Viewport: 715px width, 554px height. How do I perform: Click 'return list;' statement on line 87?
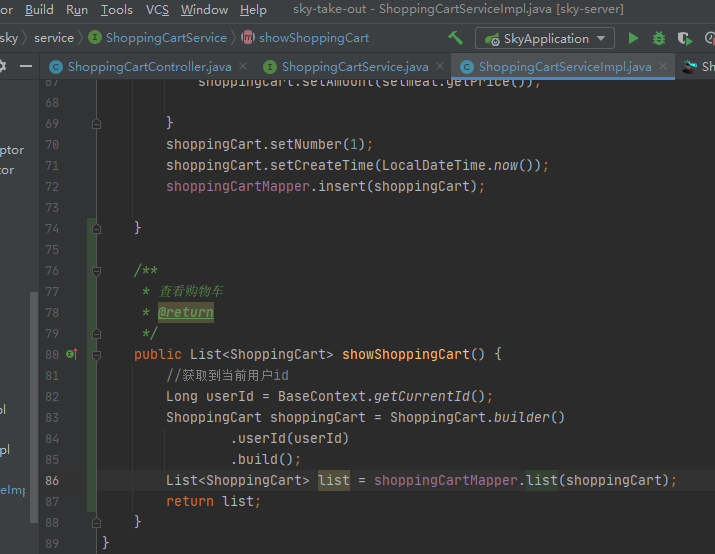tap(213, 501)
